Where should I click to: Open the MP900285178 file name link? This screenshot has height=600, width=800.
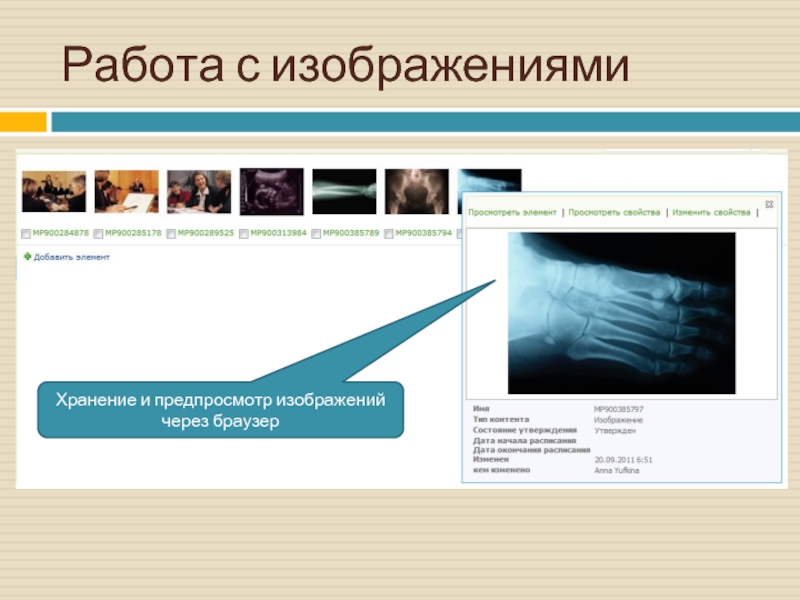[x=133, y=233]
